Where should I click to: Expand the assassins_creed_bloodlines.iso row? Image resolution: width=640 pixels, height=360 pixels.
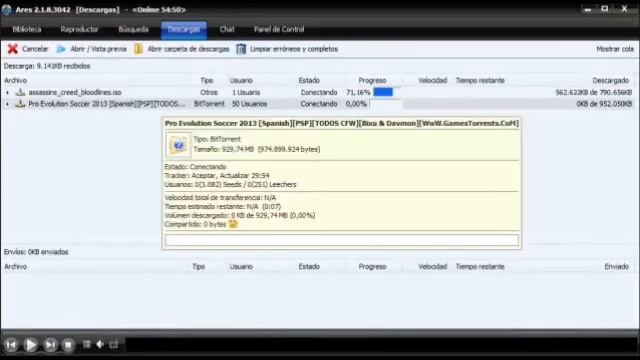pyautogui.click(x=7, y=93)
